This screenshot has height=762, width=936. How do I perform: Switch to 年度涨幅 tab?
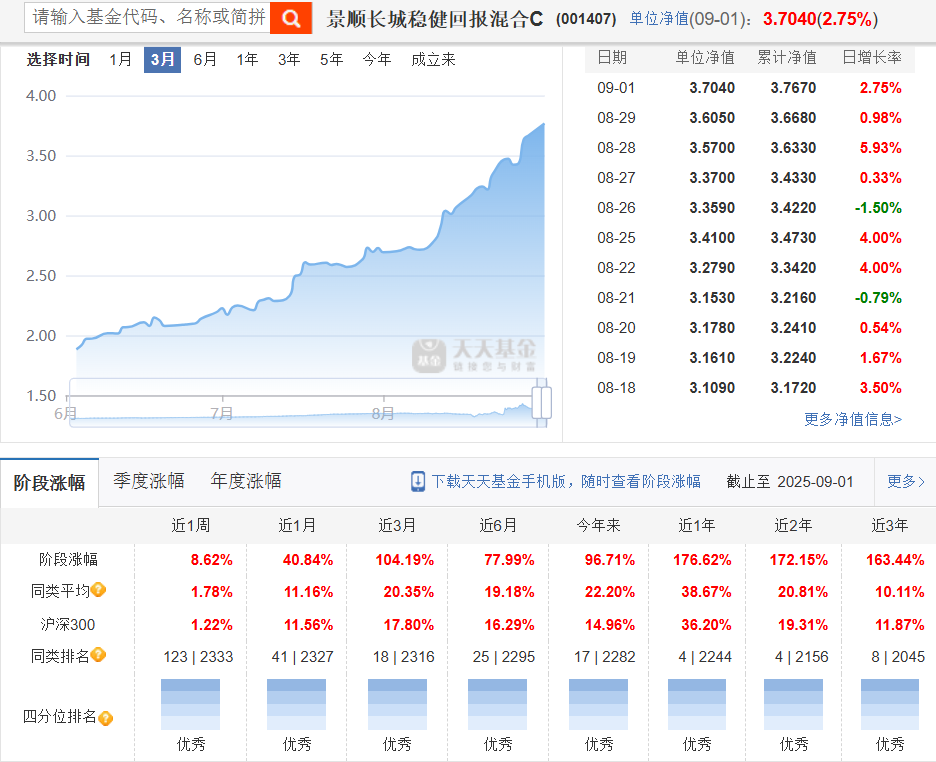tap(246, 481)
